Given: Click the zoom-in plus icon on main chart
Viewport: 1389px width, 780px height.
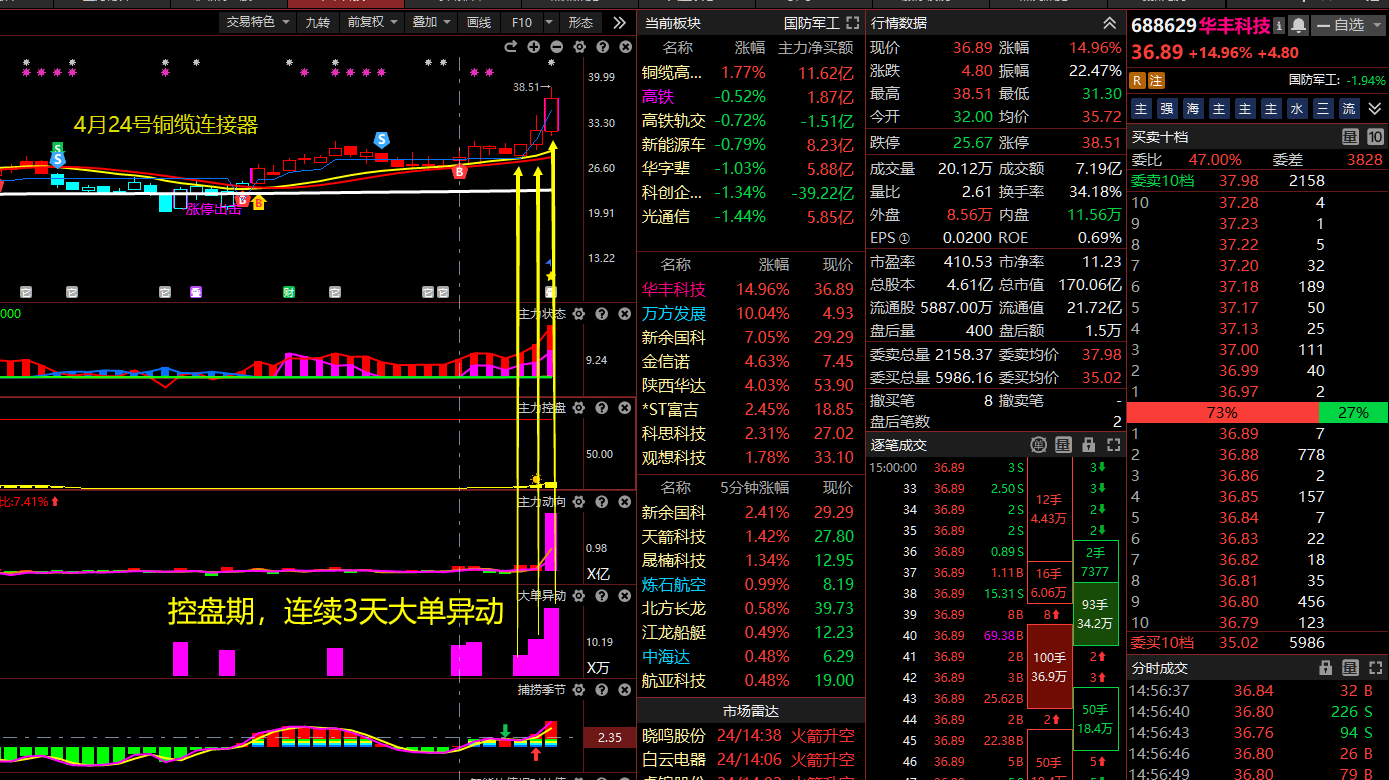Looking at the screenshot, I should coord(533,47).
